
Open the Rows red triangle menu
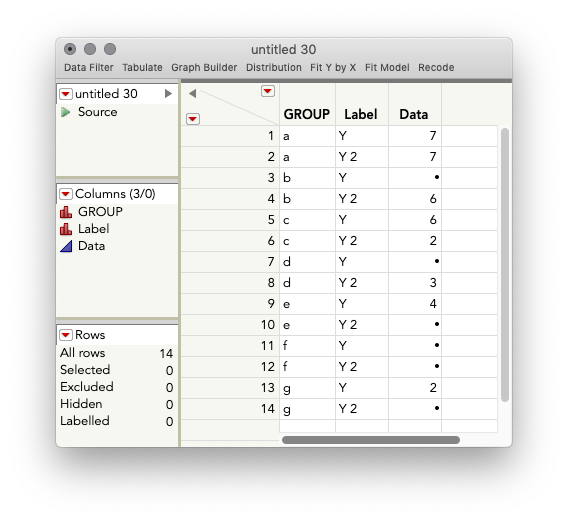click(x=66, y=335)
